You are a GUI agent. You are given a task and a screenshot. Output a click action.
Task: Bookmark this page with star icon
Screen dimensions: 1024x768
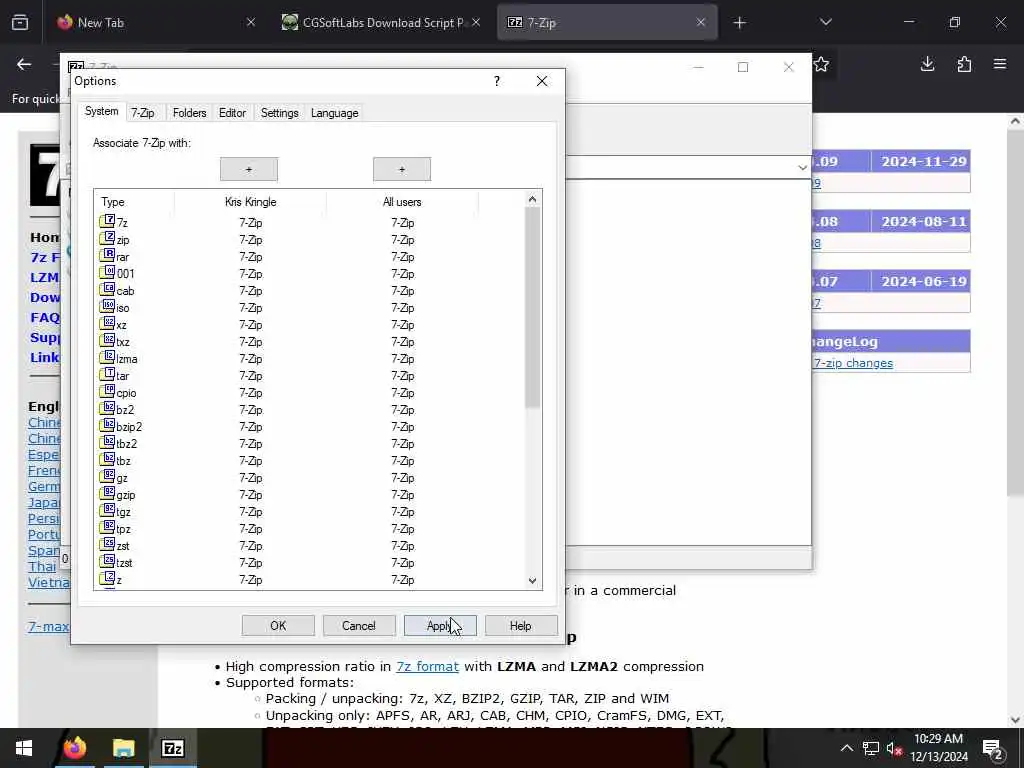tap(822, 64)
